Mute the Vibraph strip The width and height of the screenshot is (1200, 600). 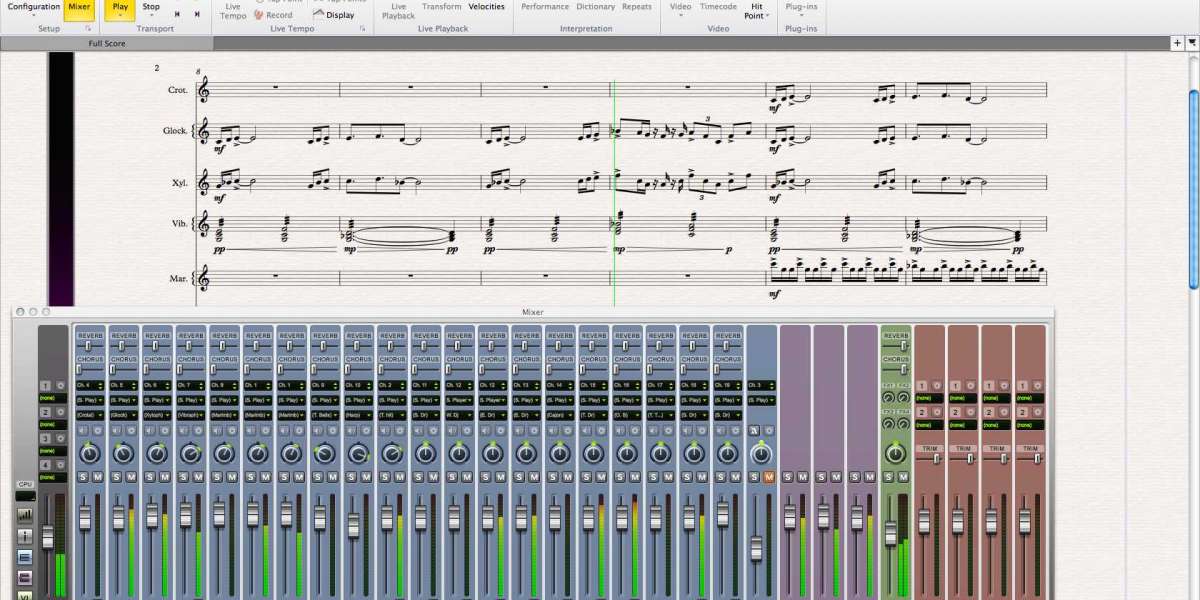point(199,477)
